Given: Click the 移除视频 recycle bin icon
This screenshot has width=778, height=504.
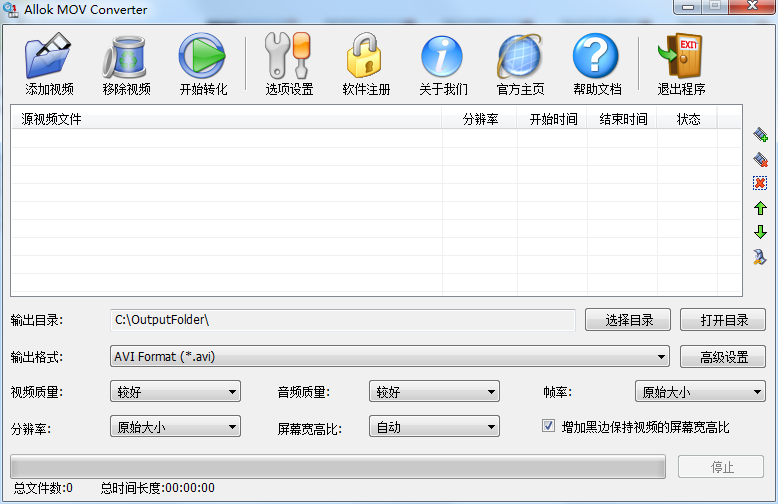Looking at the screenshot, I should [x=126, y=57].
